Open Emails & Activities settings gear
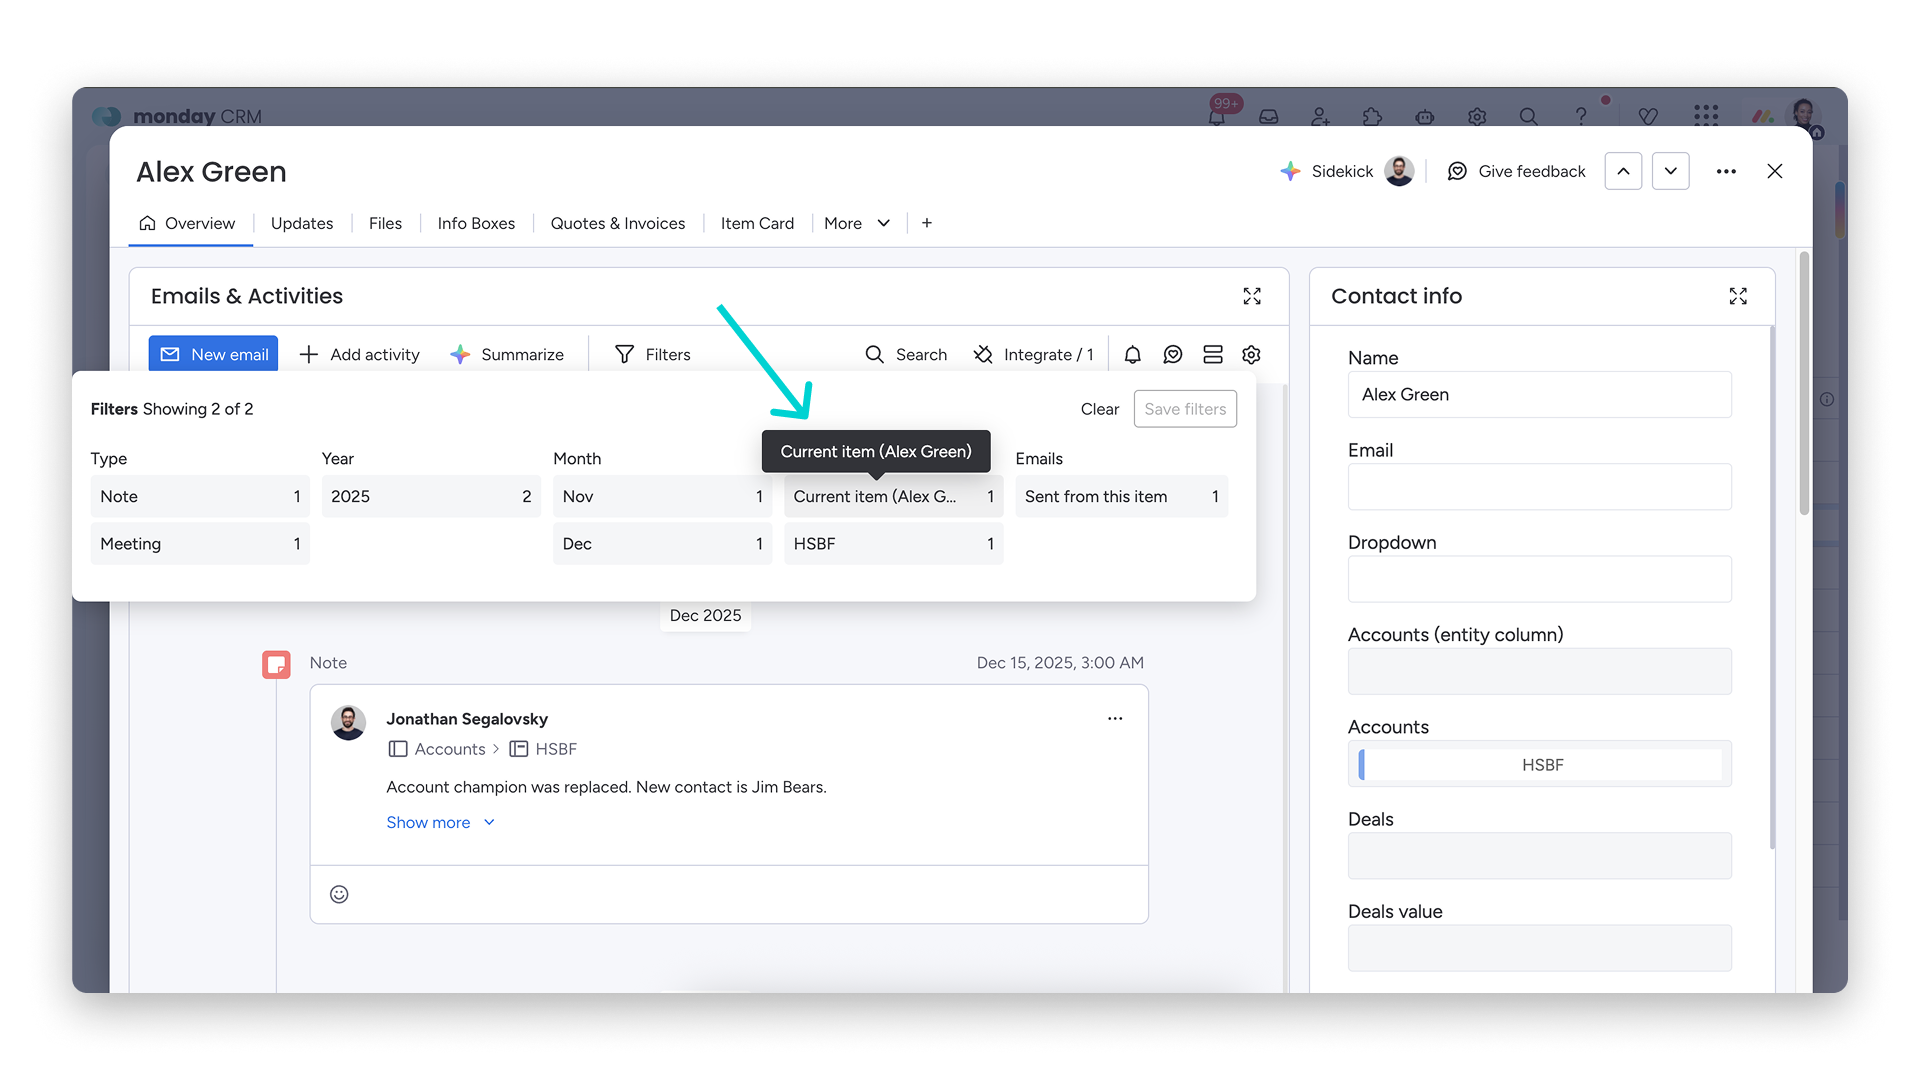The height and width of the screenshot is (1080, 1920). tap(1251, 354)
